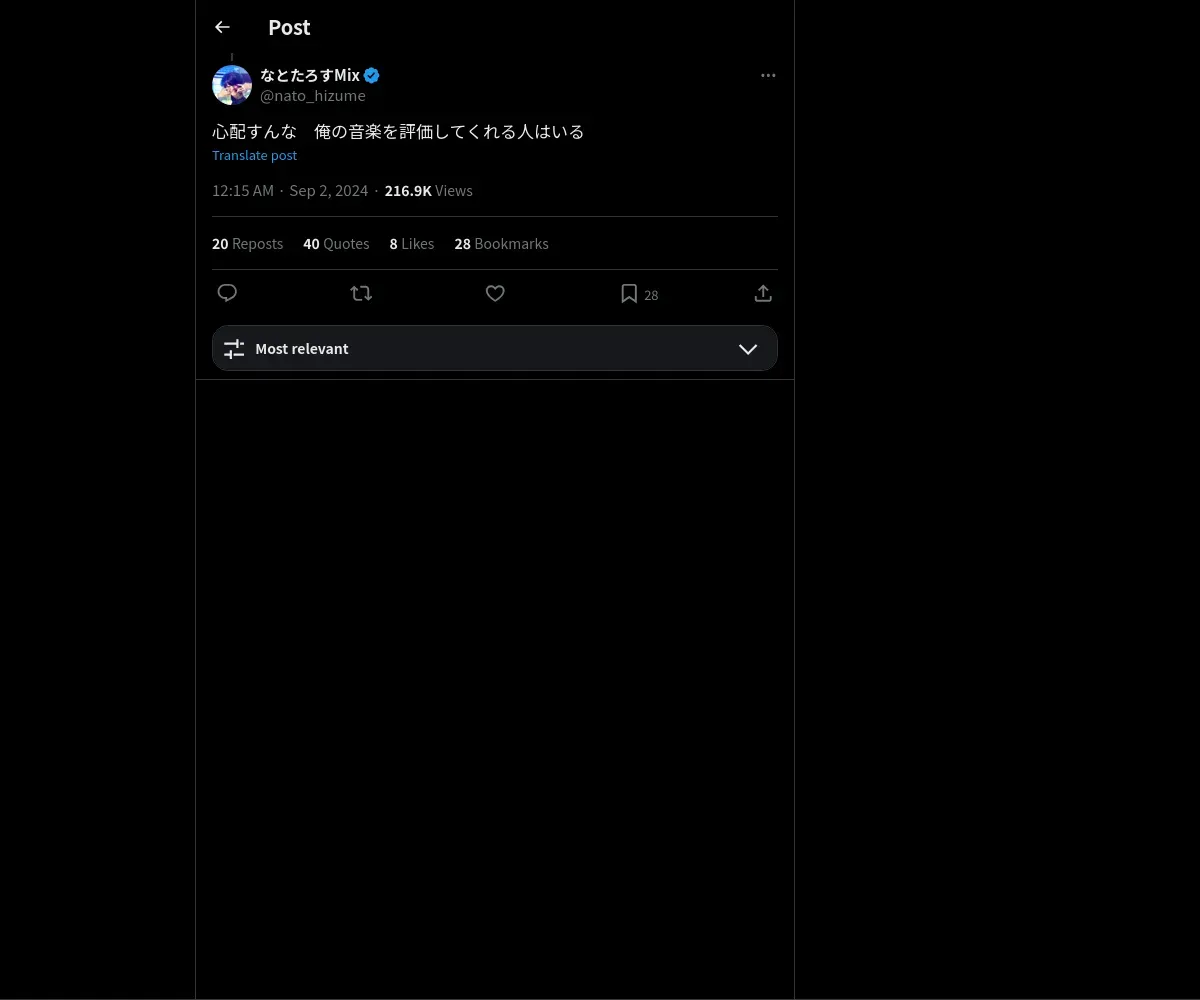Click the Translate post link

(x=254, y=155)
